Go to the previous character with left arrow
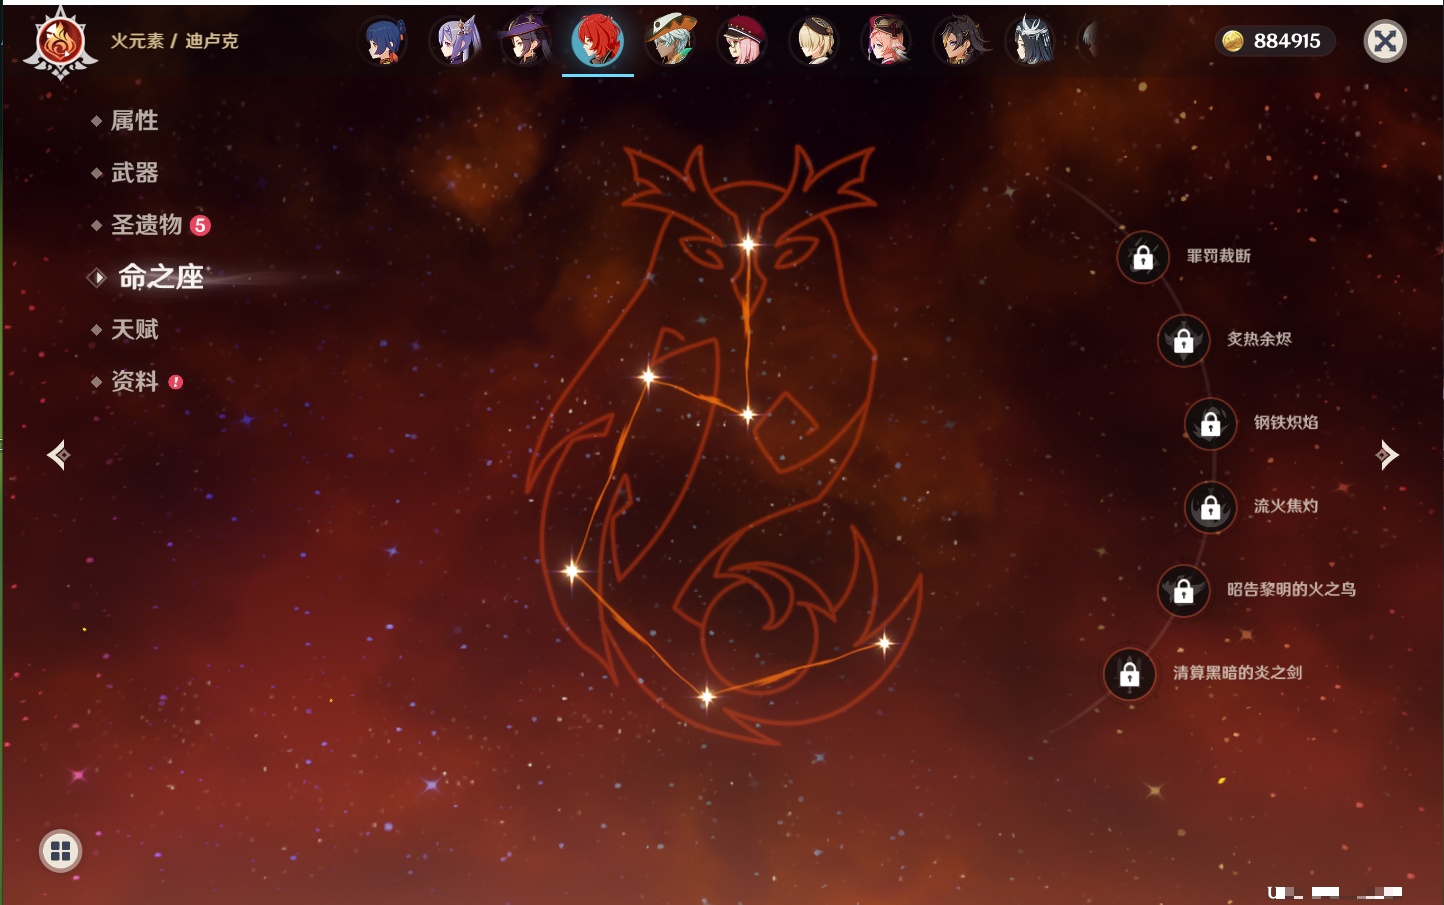The width and height of the screenshot is (1444, 905). (x=58, y=455)
